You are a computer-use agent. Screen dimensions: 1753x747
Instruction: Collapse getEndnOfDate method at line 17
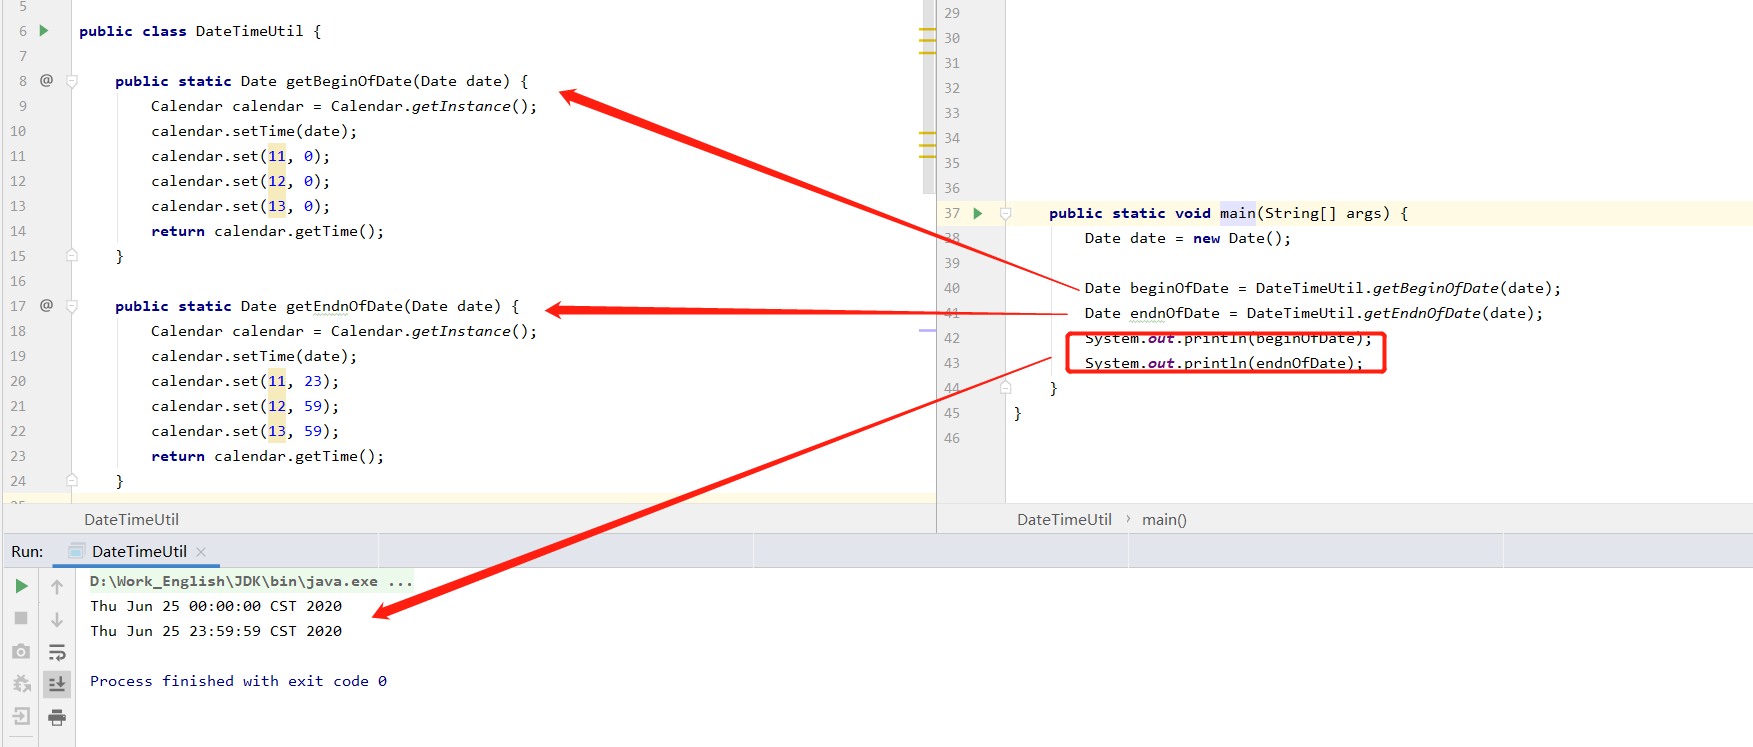coord(72,306)
